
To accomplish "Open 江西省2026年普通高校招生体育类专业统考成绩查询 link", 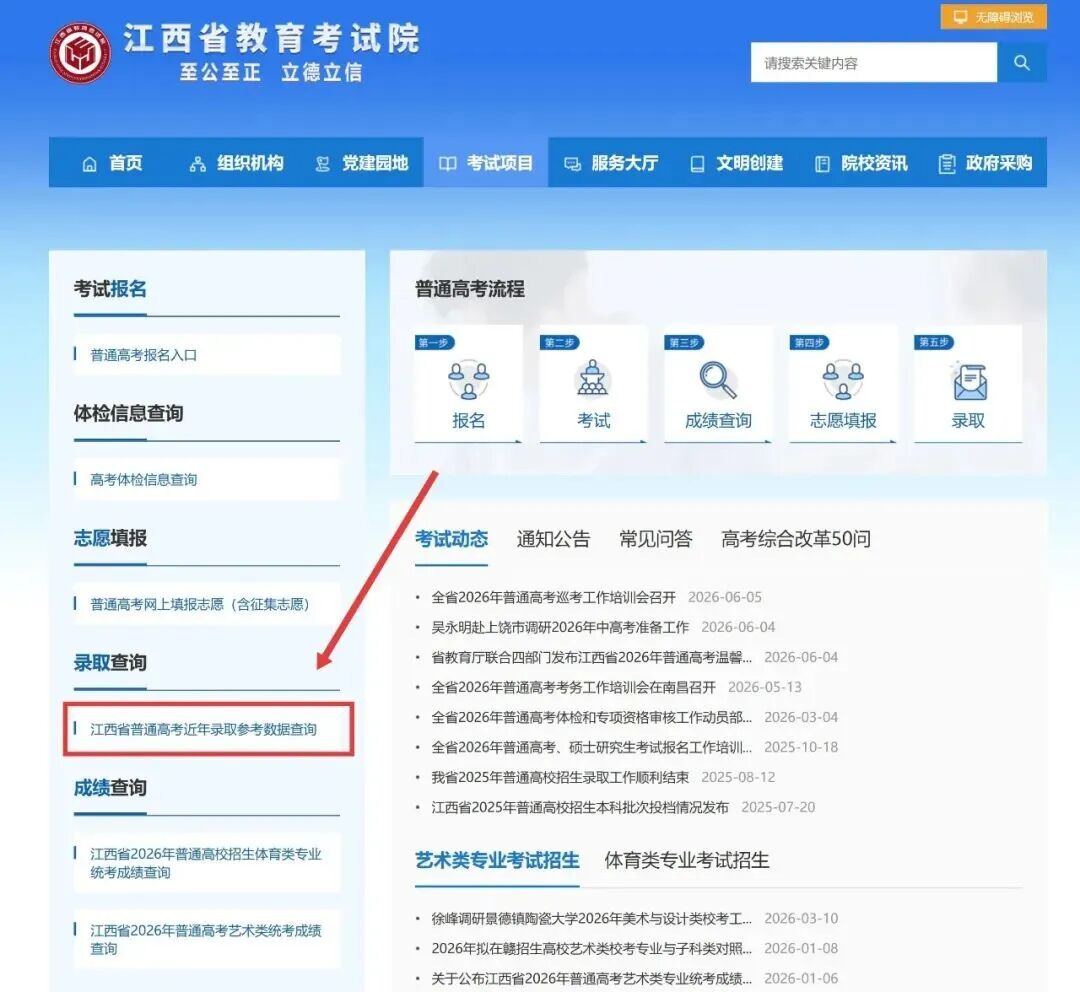I will click(x=207, y=863).
